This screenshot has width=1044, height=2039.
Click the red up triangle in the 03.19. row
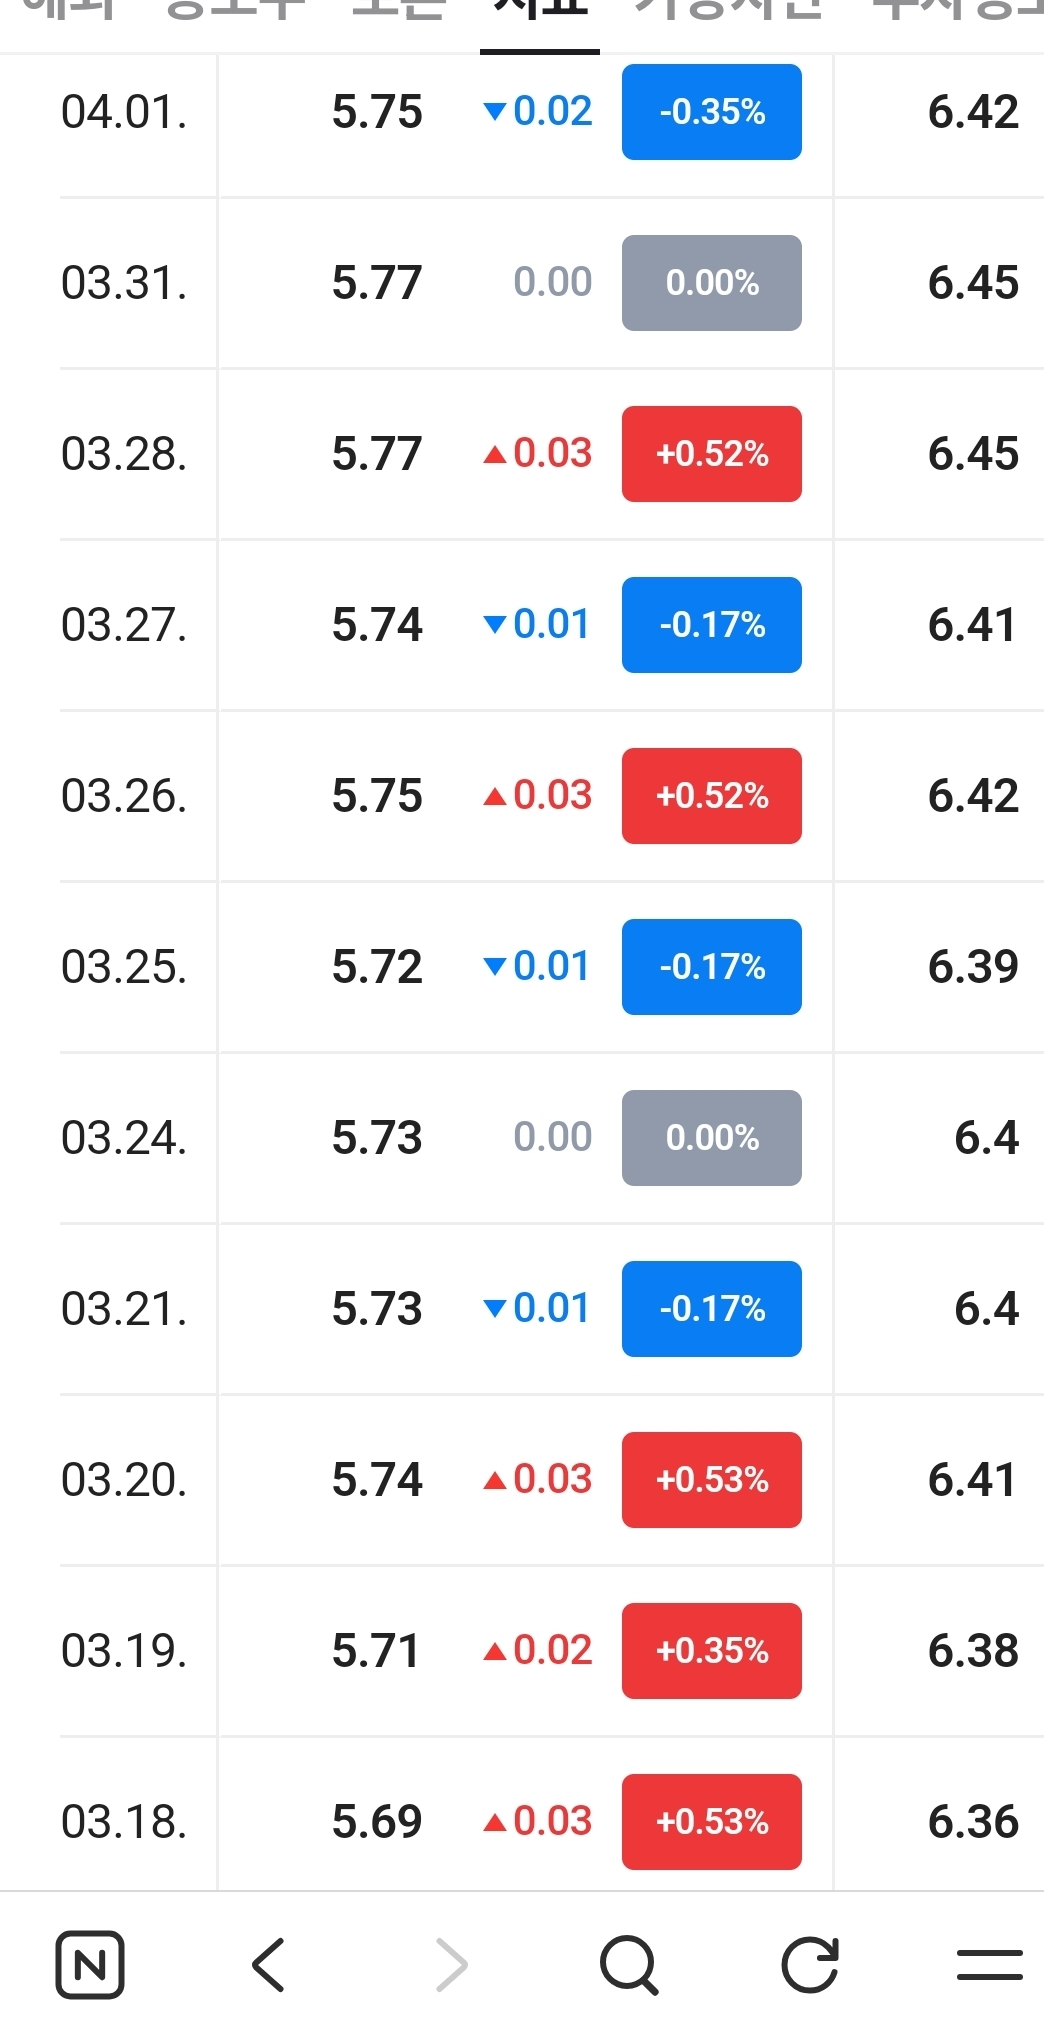[x=494, y=1652]
